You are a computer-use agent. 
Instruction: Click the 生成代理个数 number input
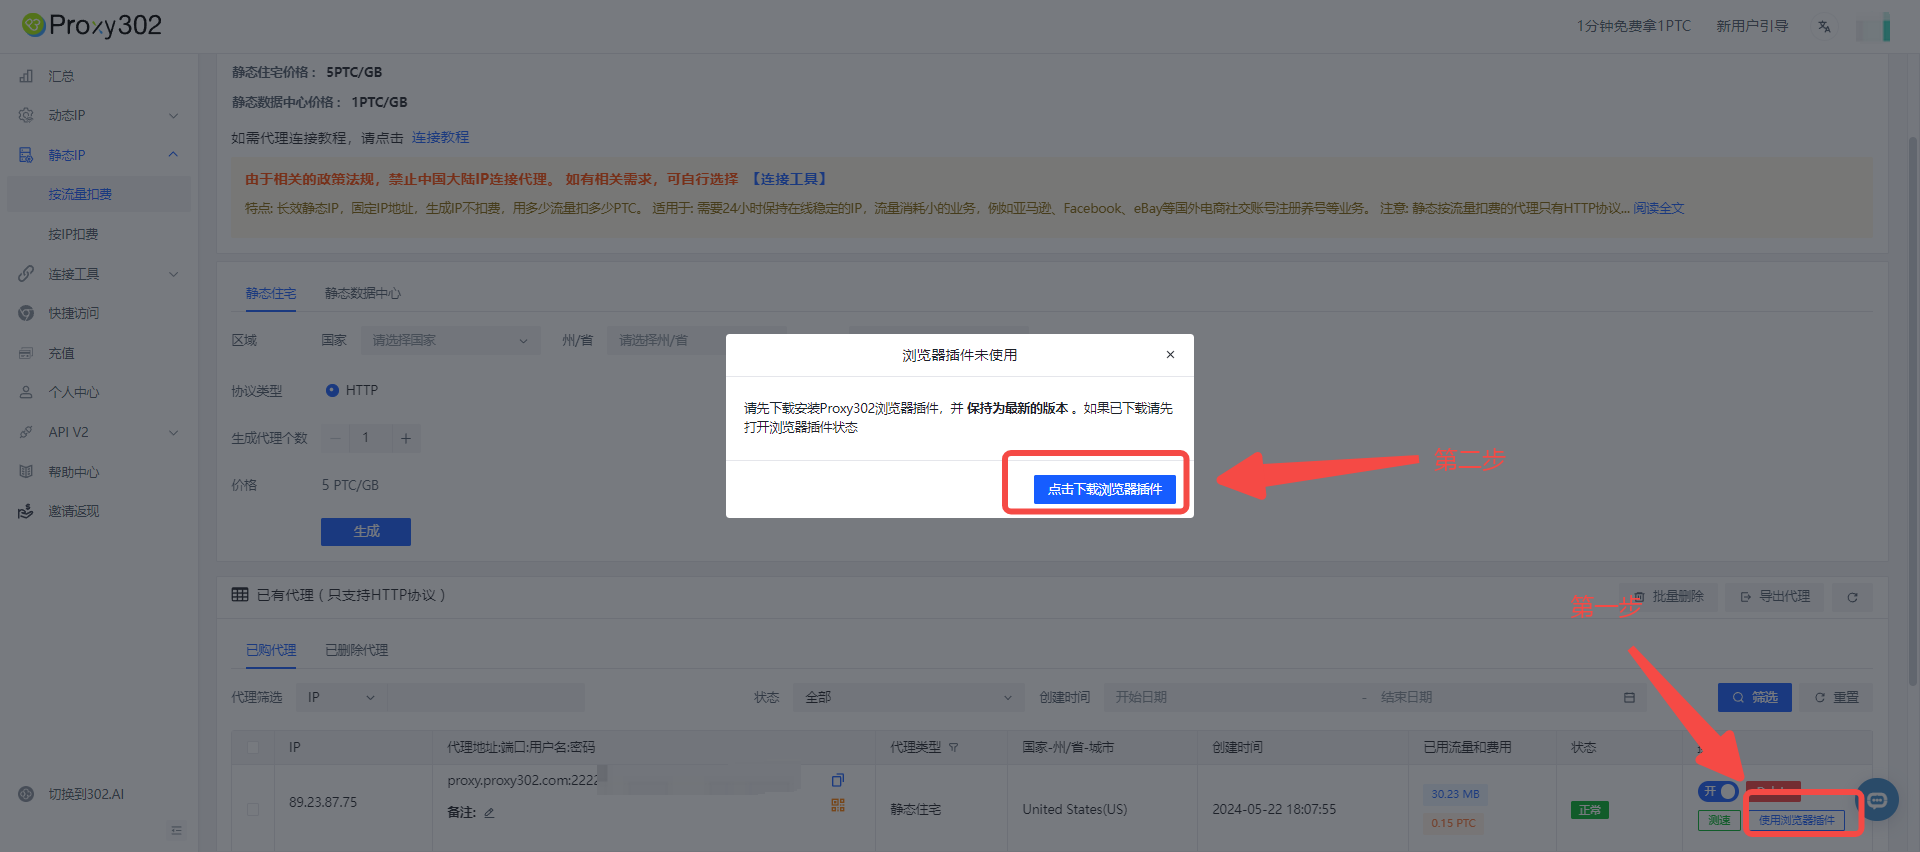370,438
